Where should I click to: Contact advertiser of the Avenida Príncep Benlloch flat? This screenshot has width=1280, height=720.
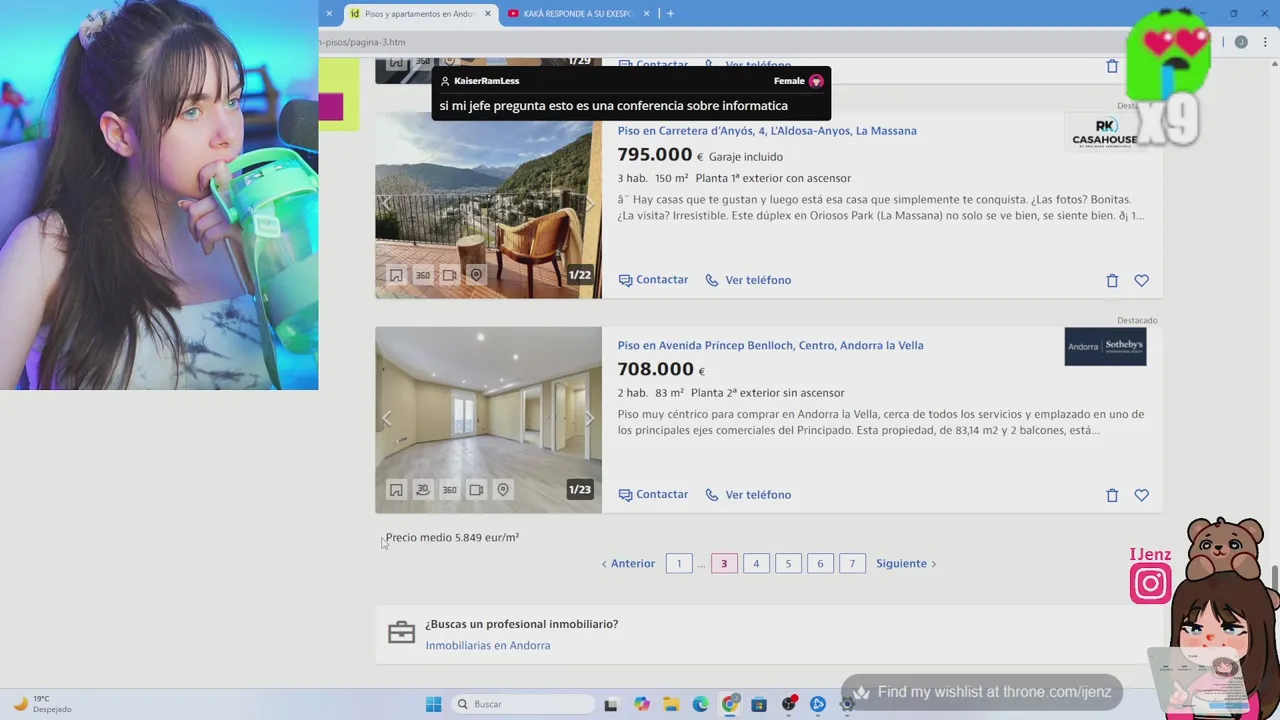(653, 494)
